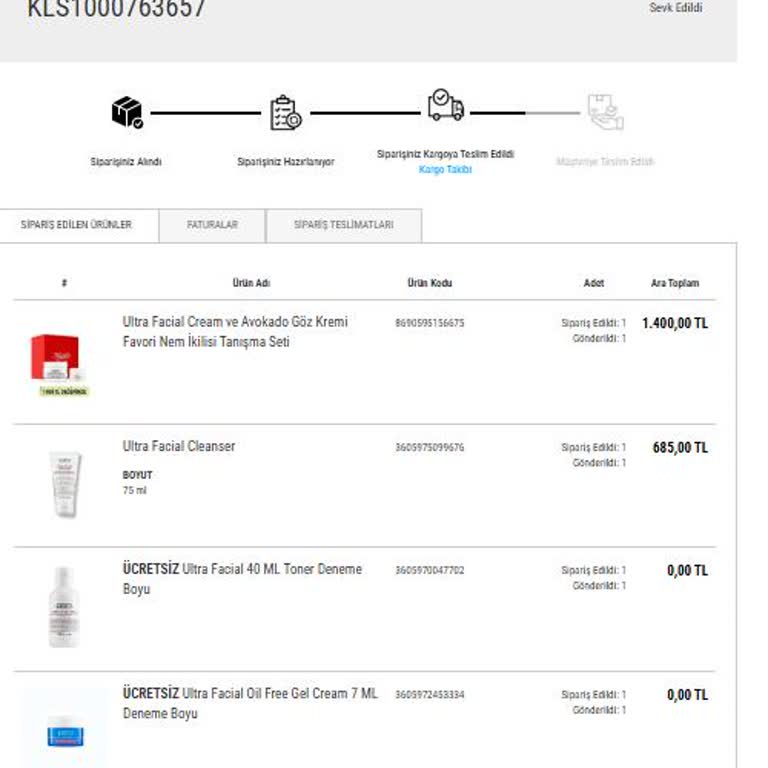Screen dimensions: 768x768
Task: Click the Ara Toplam column header
Action: pyautogui.click(x=675, y=283)
